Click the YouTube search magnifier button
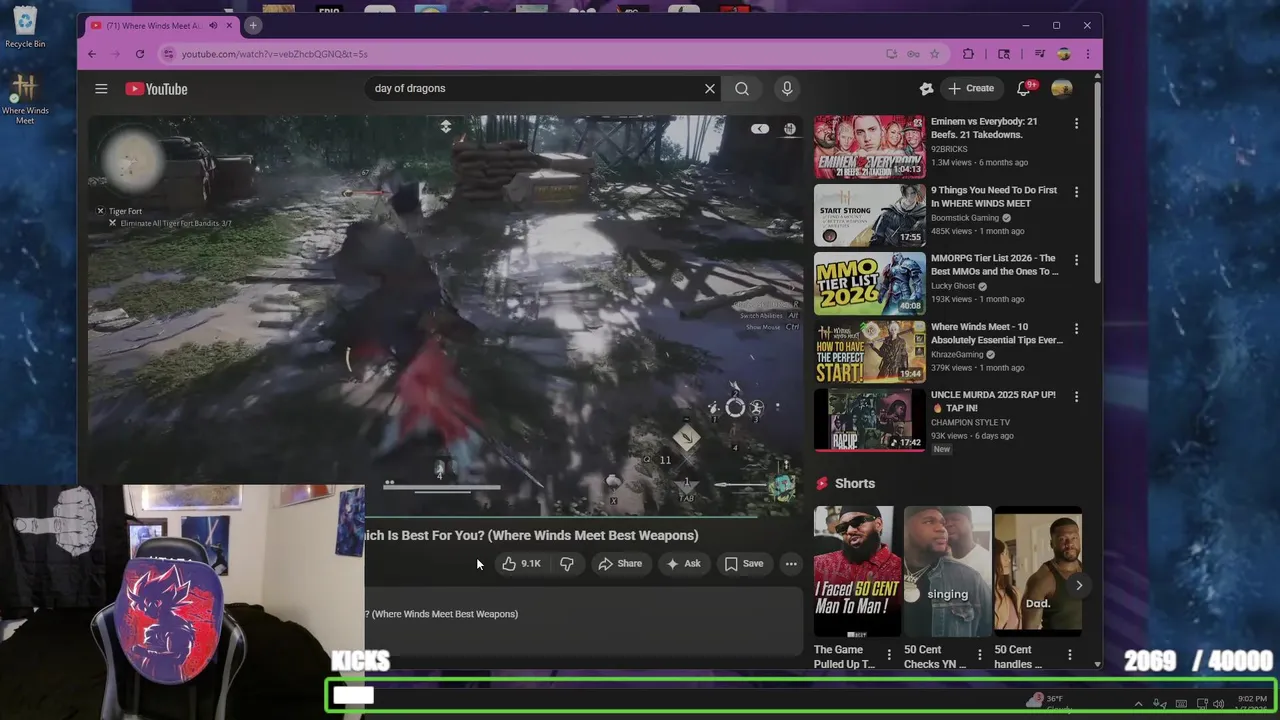Image resolution: width=1280 pixels, height=720 pixels. coord(742,89)
